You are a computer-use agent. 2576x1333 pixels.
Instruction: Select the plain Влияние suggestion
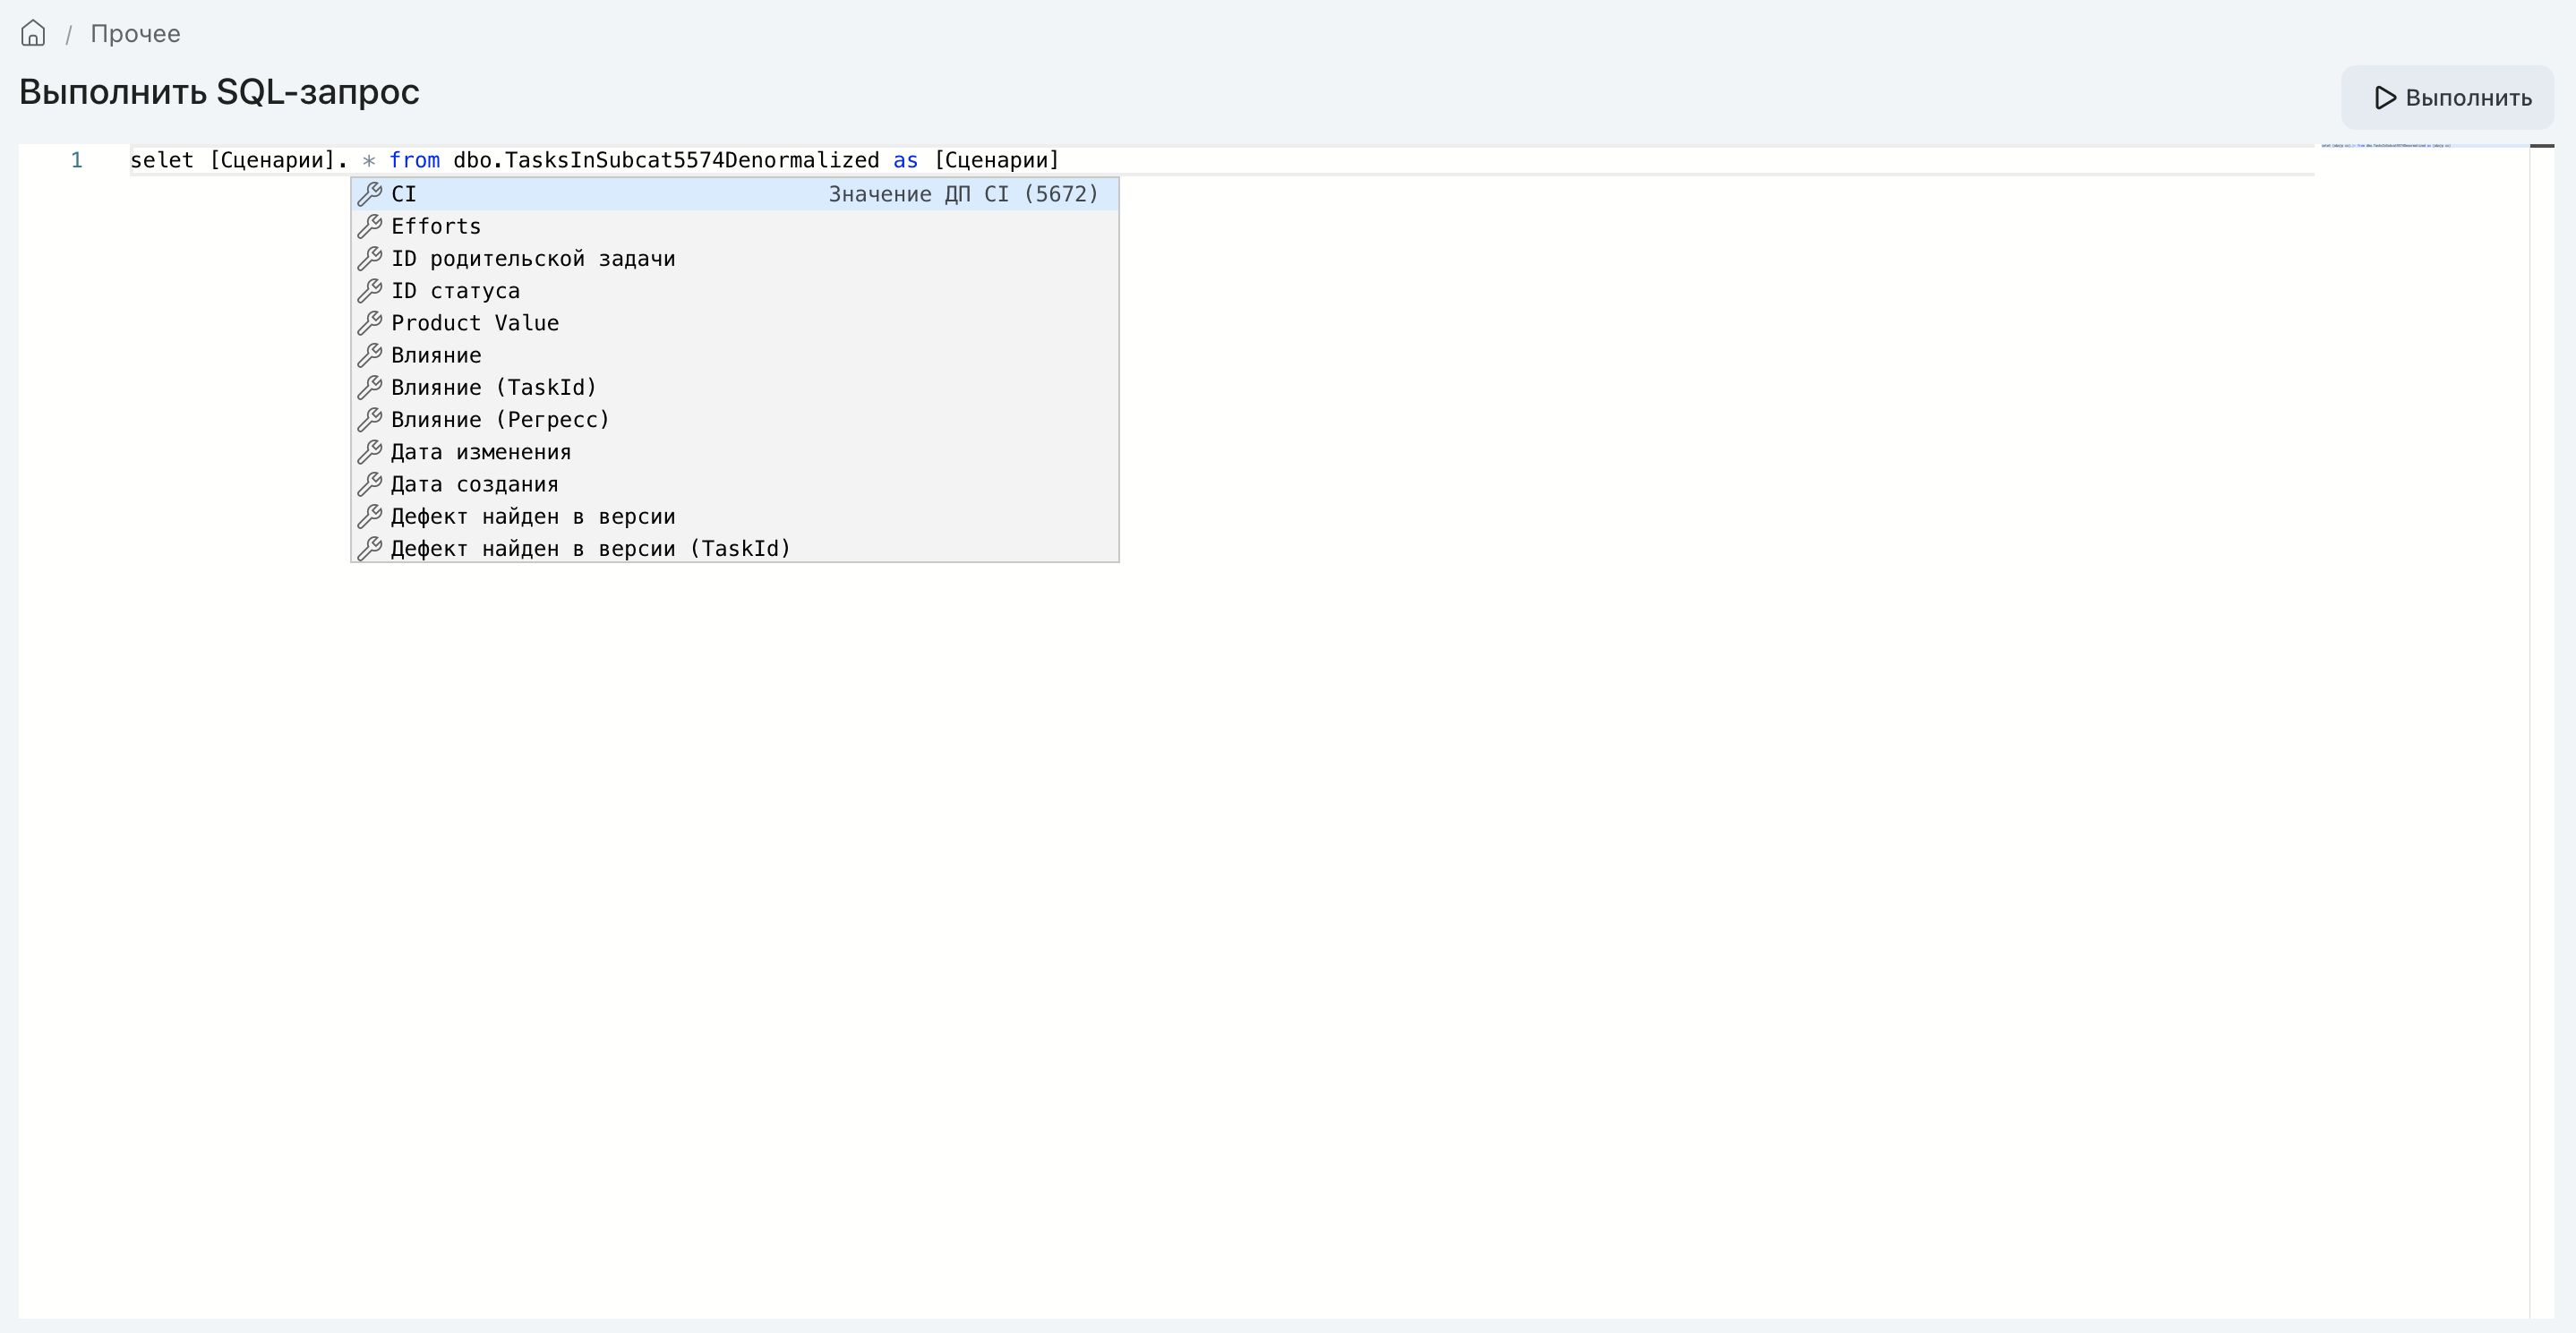(735, 355)
